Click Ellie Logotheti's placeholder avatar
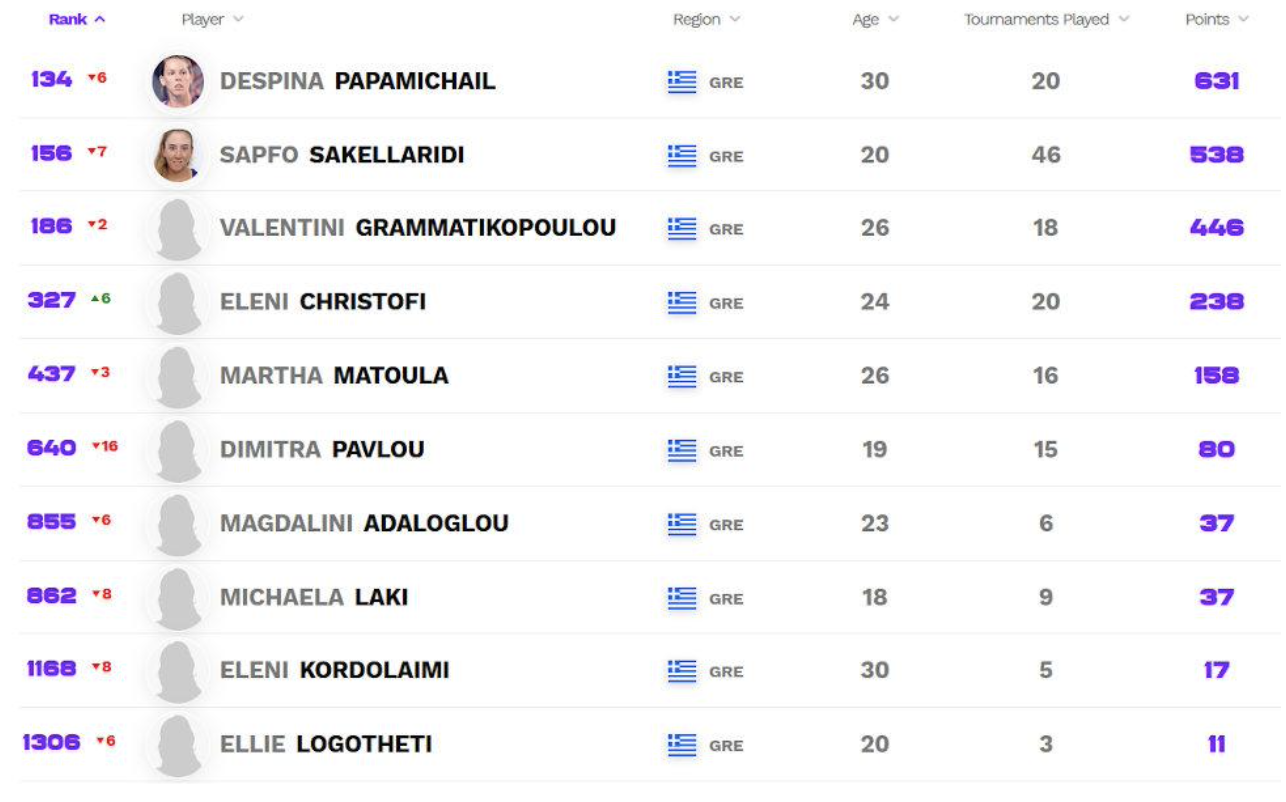The height and width of the screenshot is (802, 1286). click(178, 745)
